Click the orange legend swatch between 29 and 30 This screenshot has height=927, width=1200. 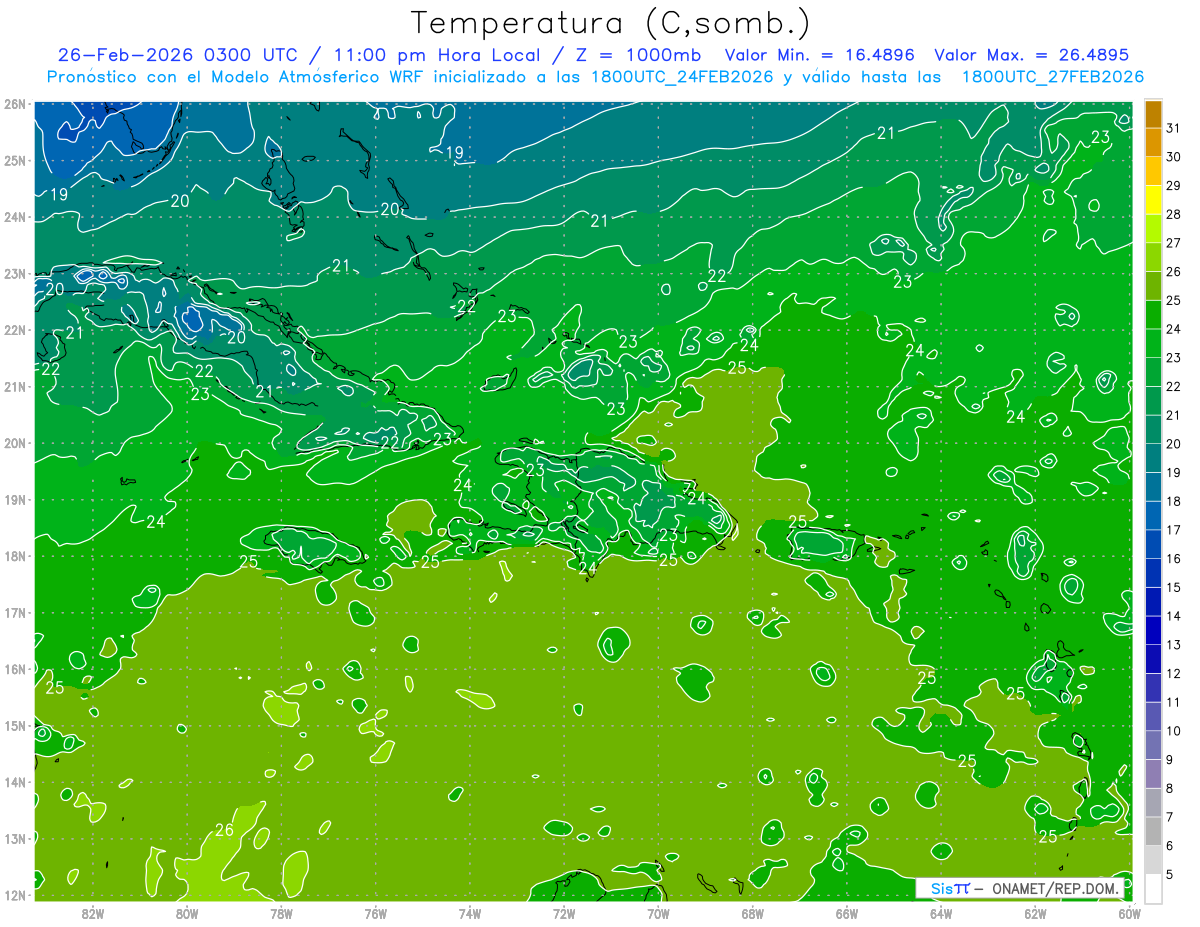(x=1153, y=170)
